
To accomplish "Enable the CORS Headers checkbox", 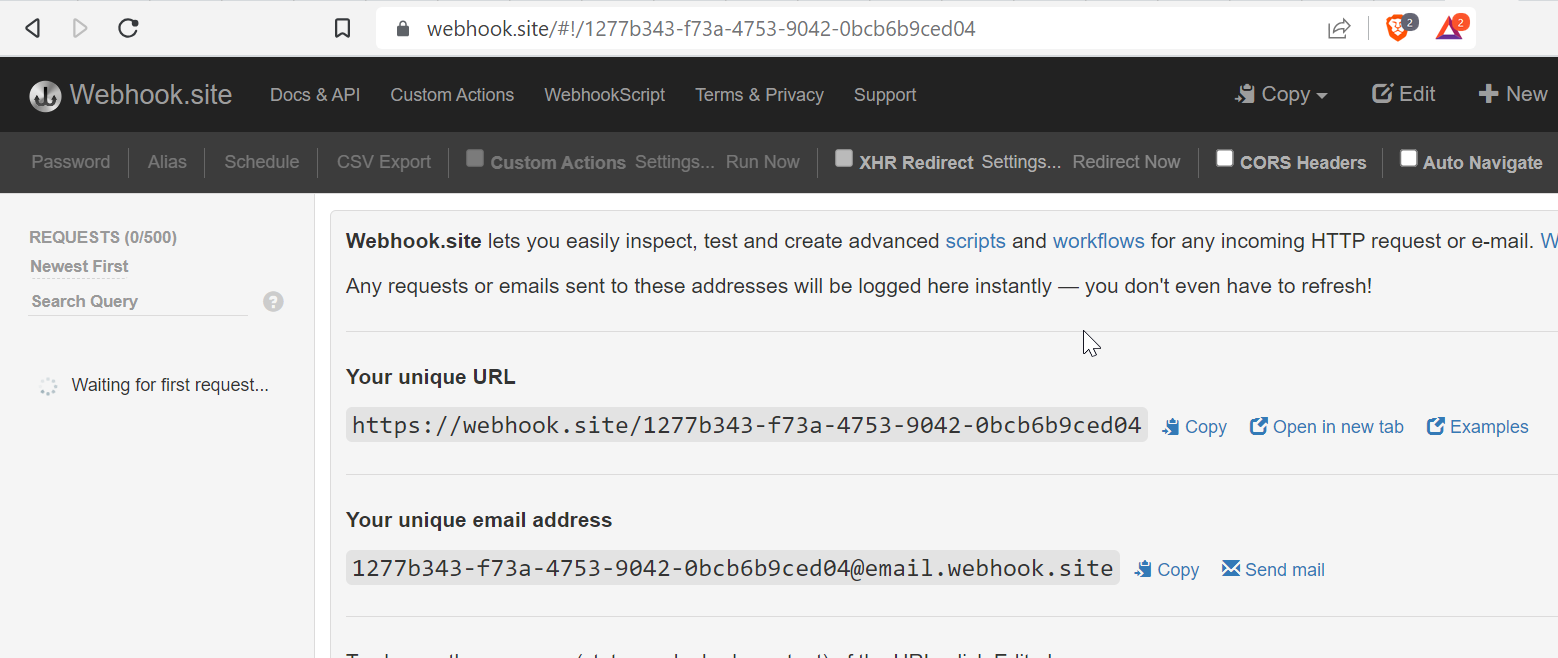I will [1224, 158].
